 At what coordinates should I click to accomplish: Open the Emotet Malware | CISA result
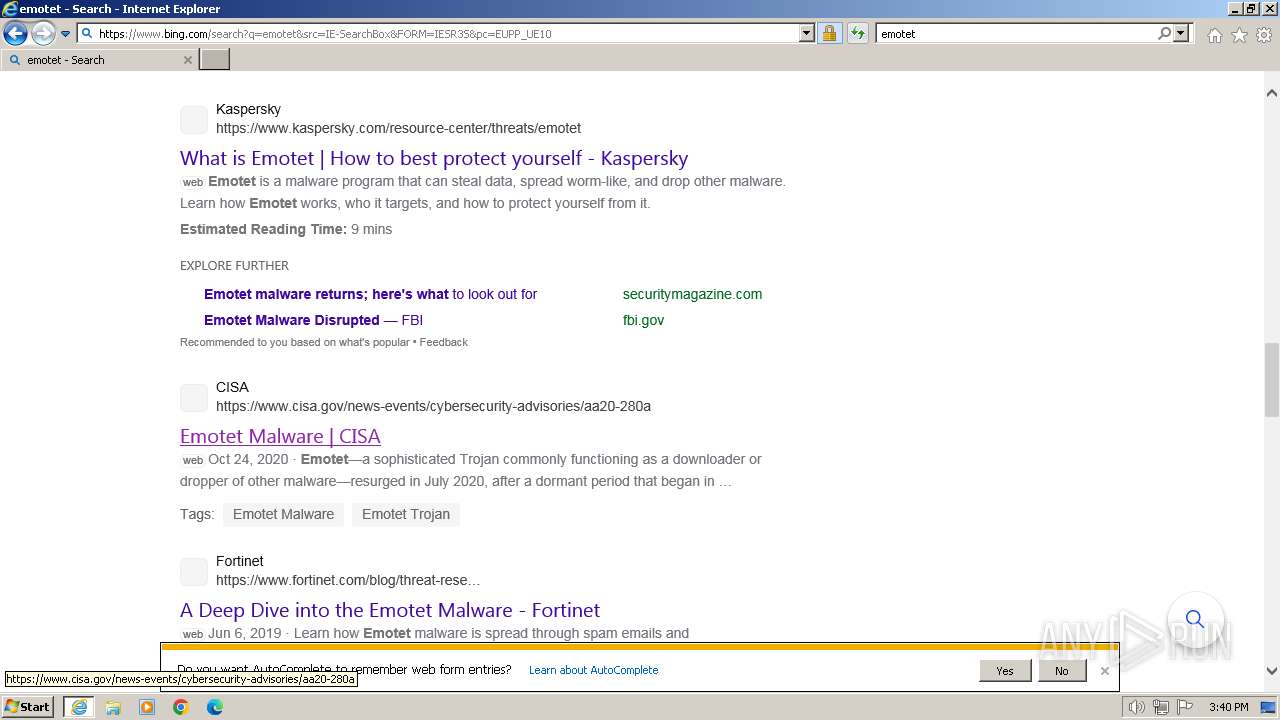coord(280,436)
